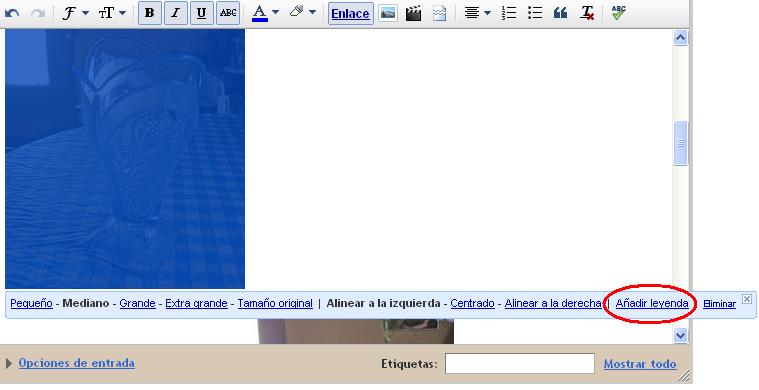
Task: Set image size to Grande
Action: pos(137,303)
